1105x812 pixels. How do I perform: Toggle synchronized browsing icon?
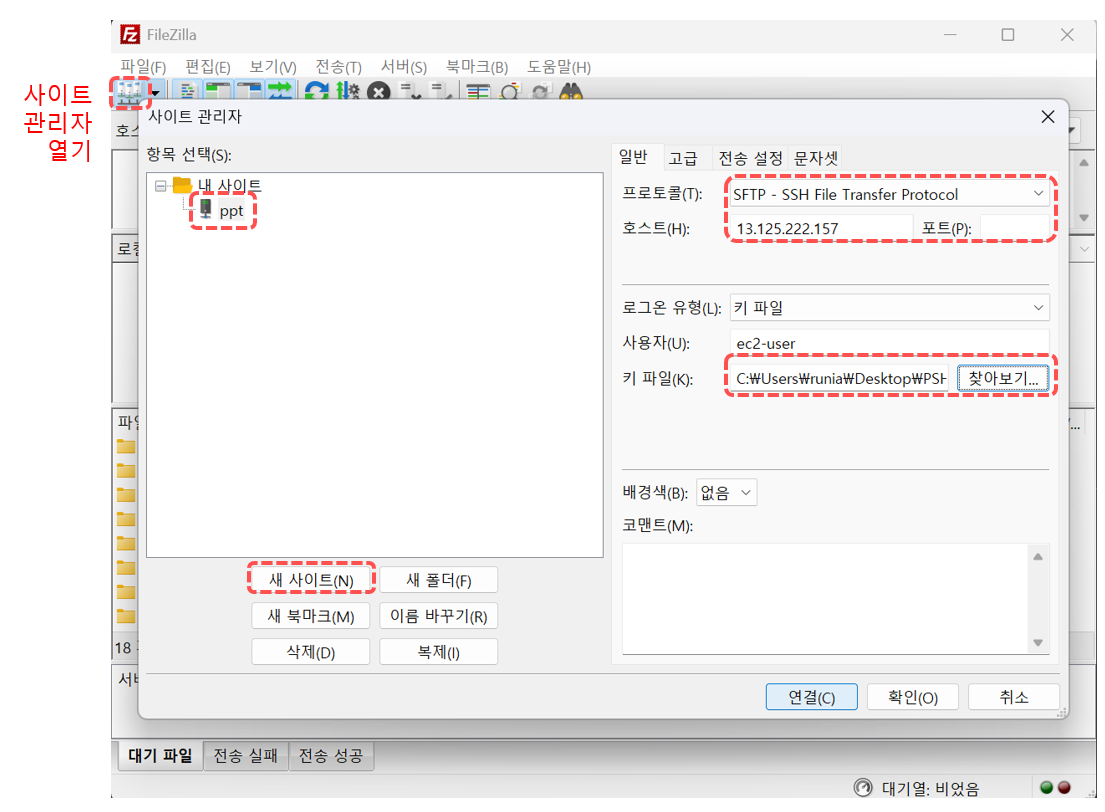(541, 92)
